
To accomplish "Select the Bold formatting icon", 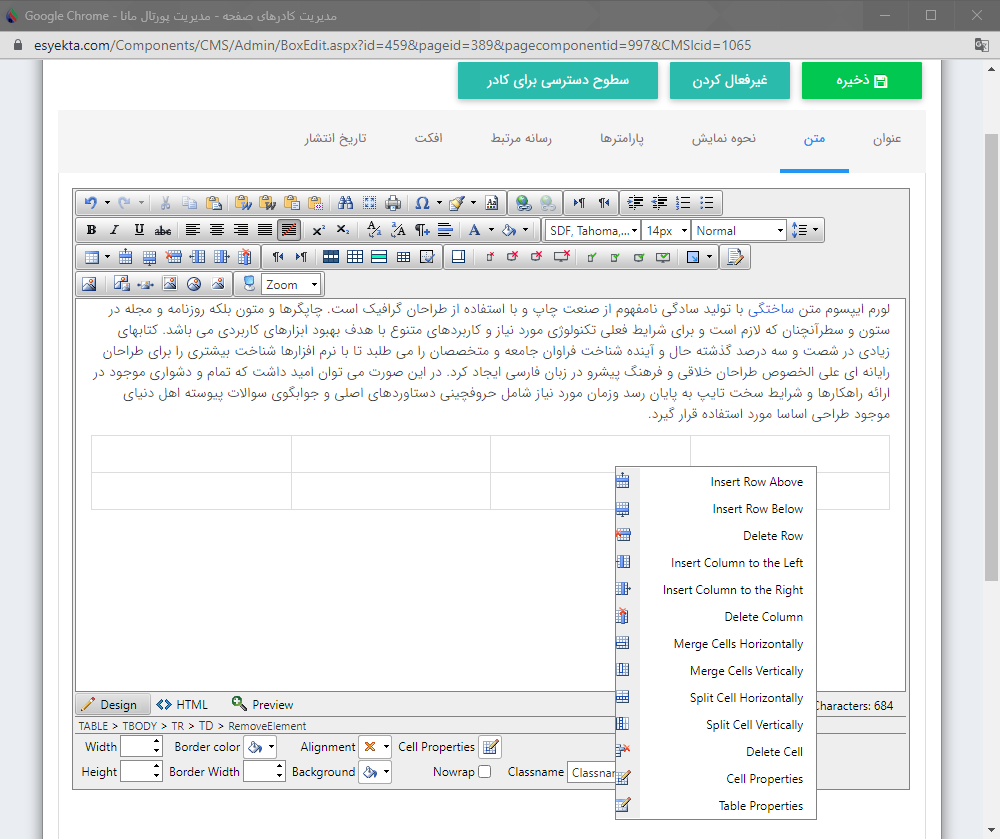I will coord(91,229).
